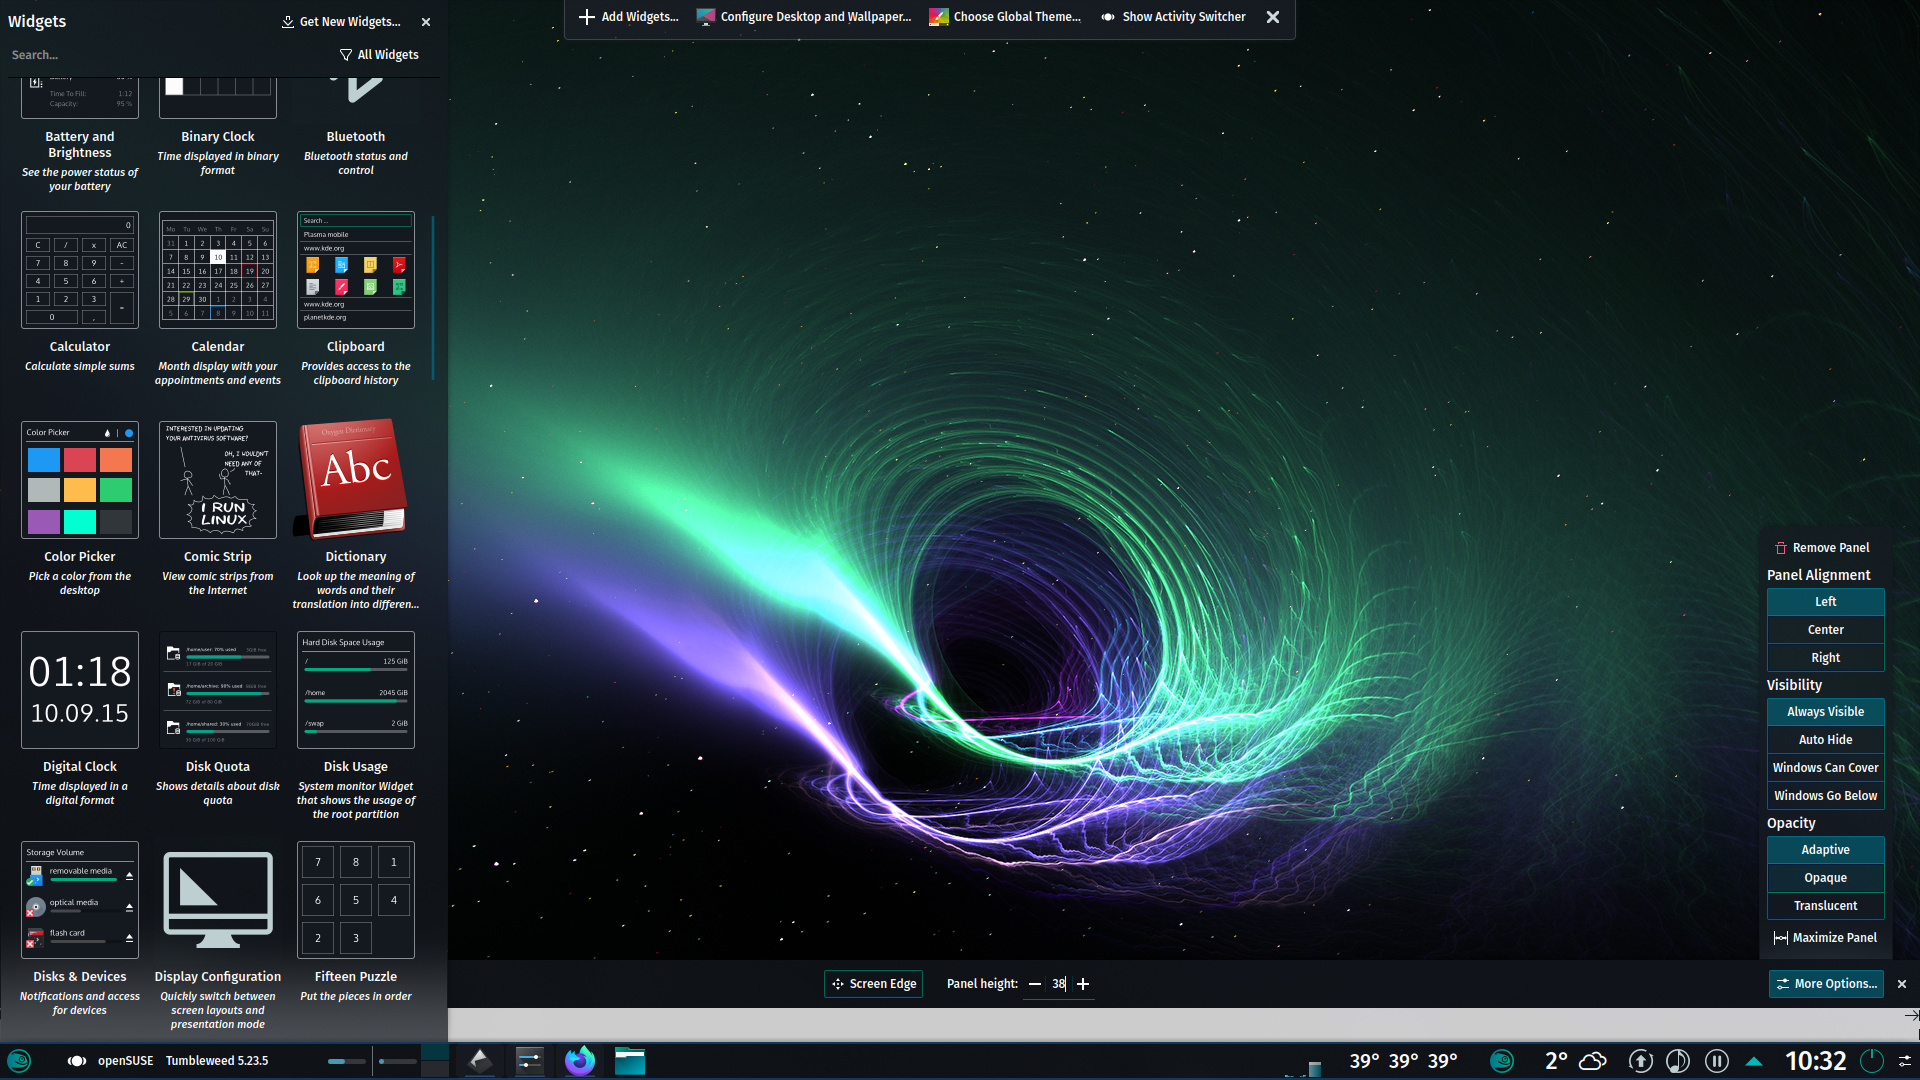Select the Calendar widget thumbnail
The width and height of the screenshot is (1920, 1080).
click(218, 270)
